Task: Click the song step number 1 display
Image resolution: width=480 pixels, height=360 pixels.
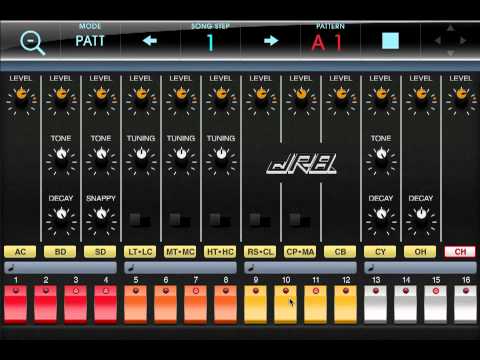Action: [x=210, y=43]
